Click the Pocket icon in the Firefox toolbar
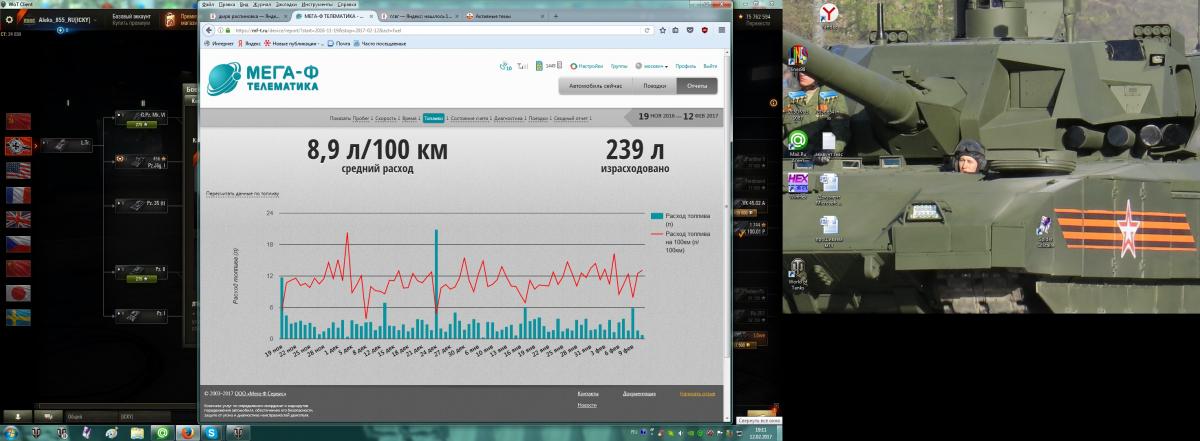The image size is (1200, 441). [690, 30]
